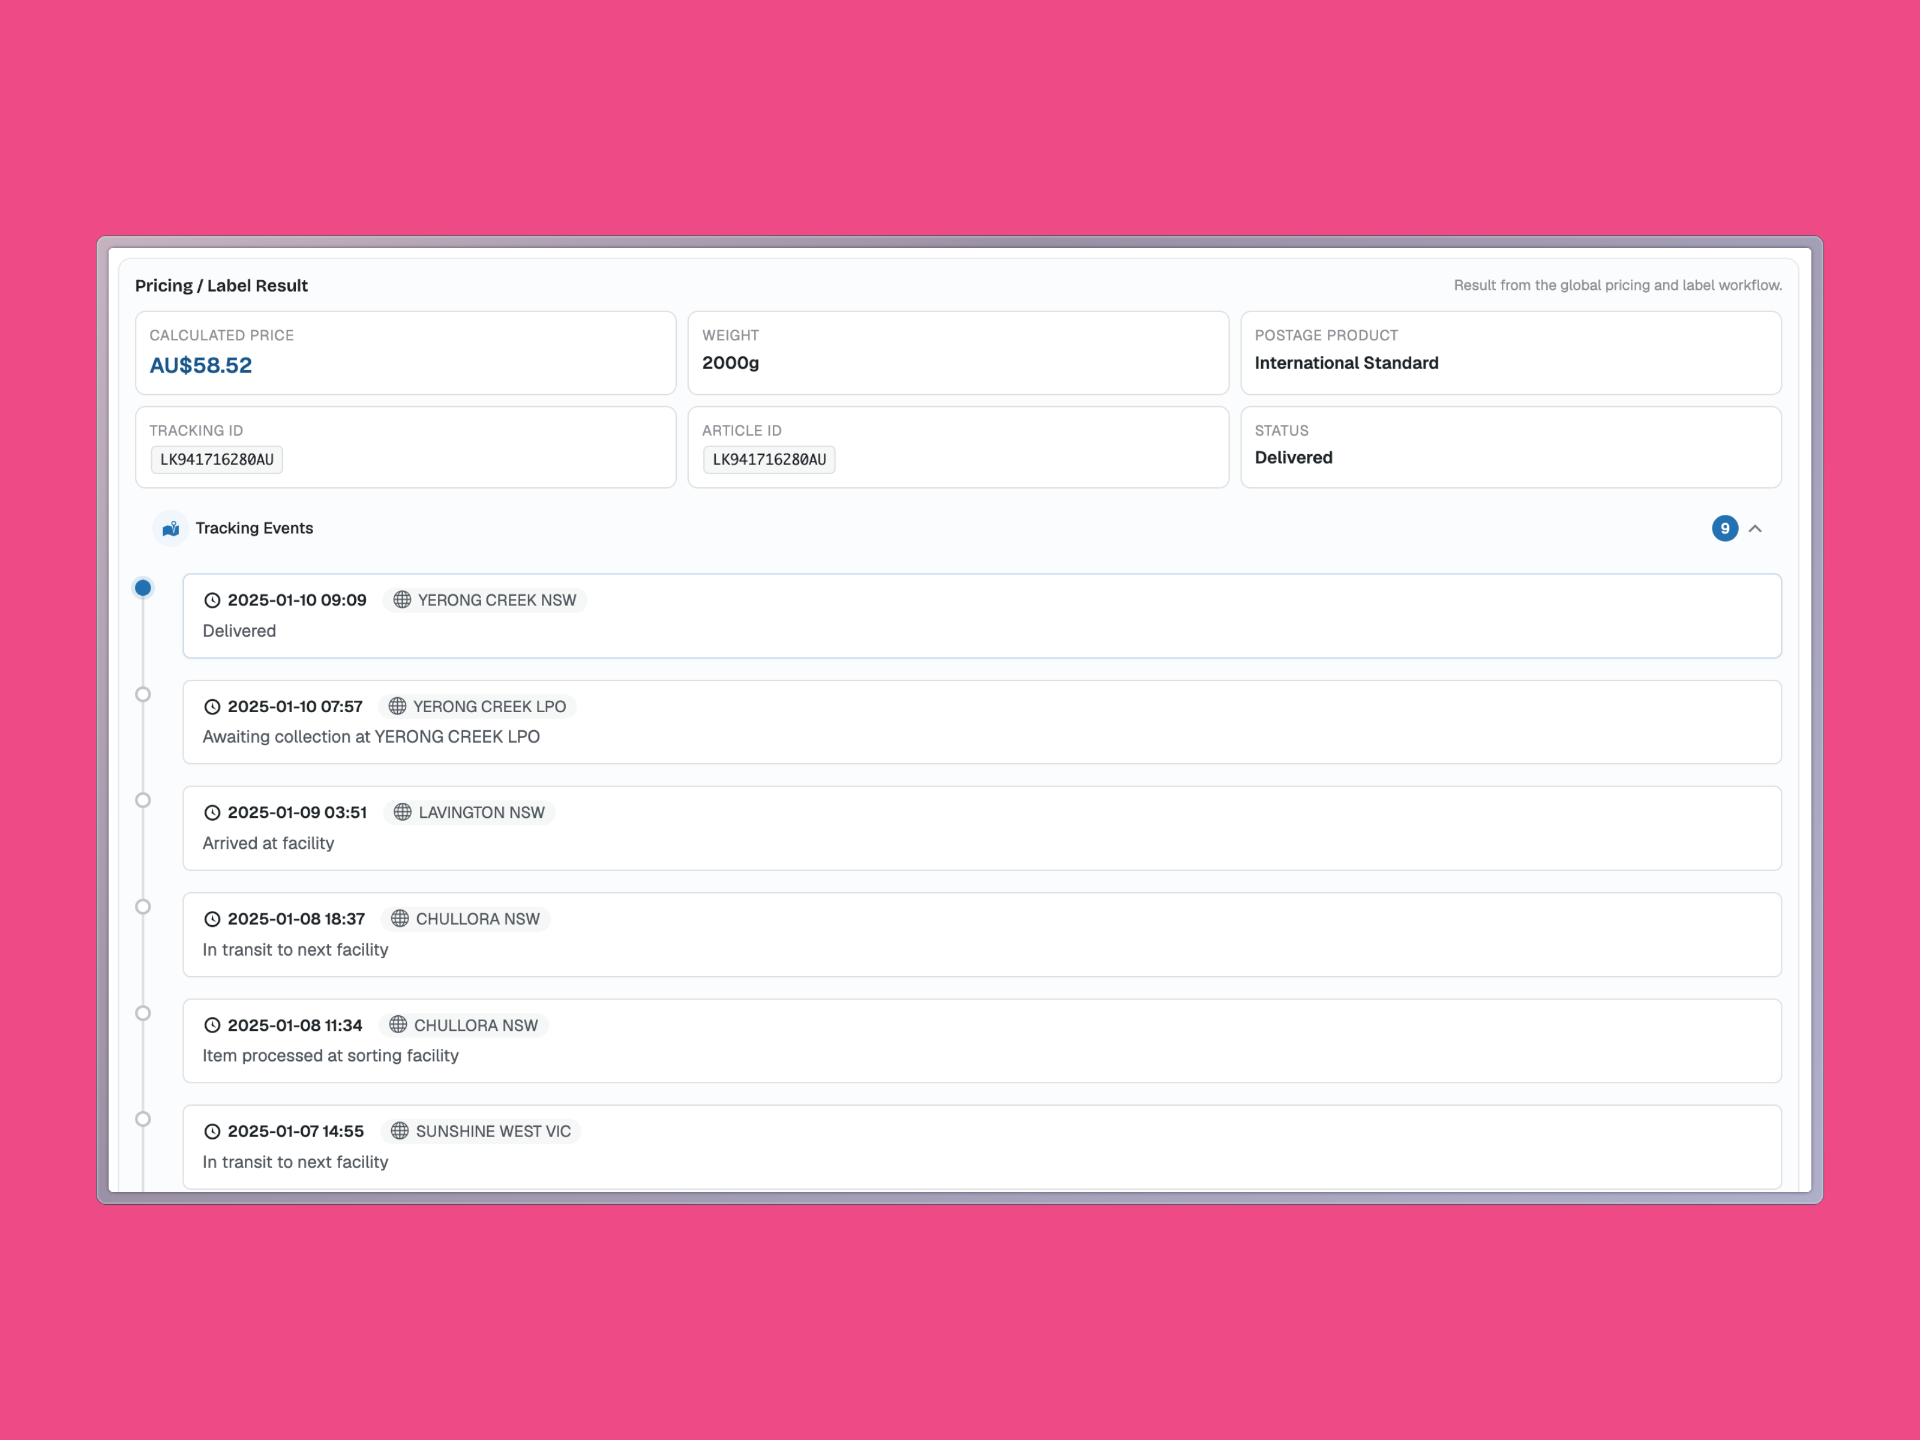The height and width of the screenshot is (1440, 1920).
Task: Click the clock icon beside 2025-01-07 14:55
Action: click(212, 1131)
